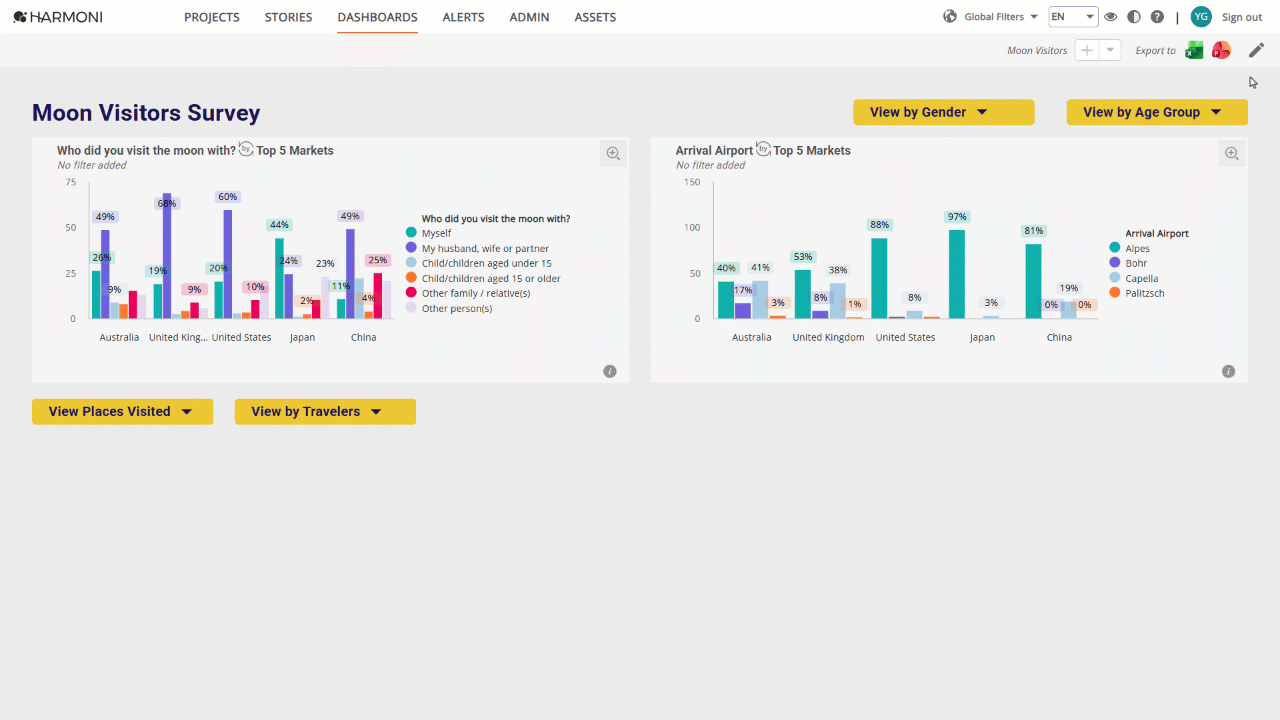Switch to the Alerts tab
Image resolution: width=1280 pixels, height=720 pixels.
463,17
